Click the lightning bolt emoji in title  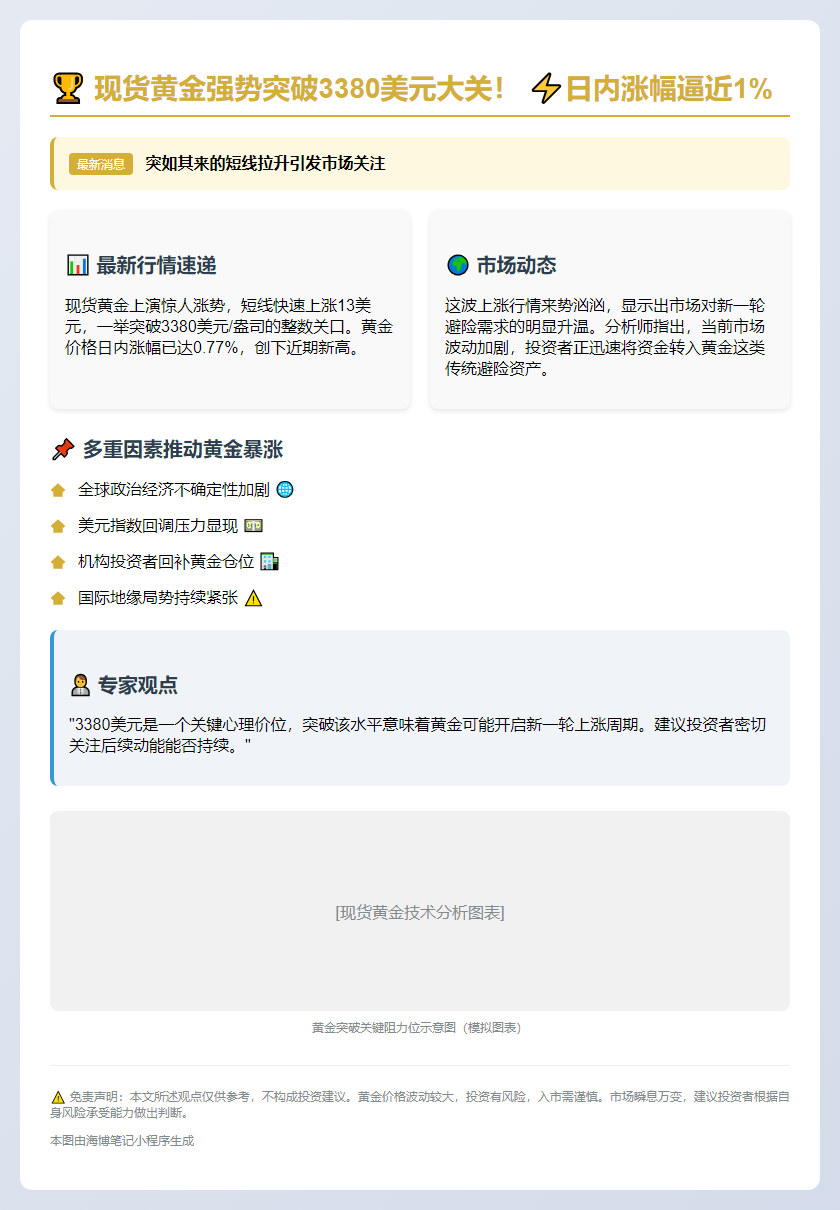(546, 89)
